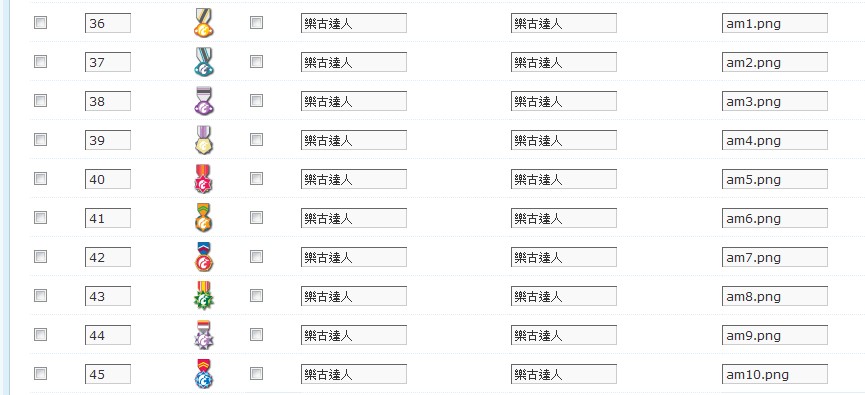Tick the leftmost checkbox for row 36

(x=40, y=23)
